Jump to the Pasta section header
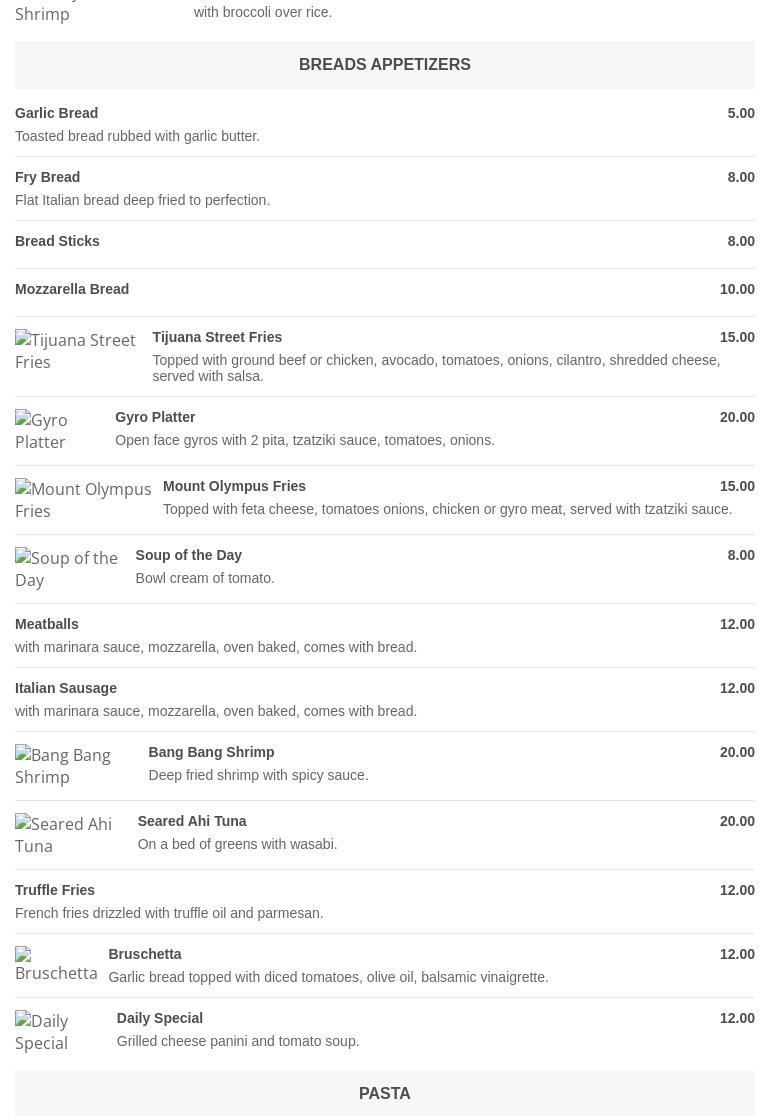The width and height of the screenshot is (770, 1116). pos(384,1093)
